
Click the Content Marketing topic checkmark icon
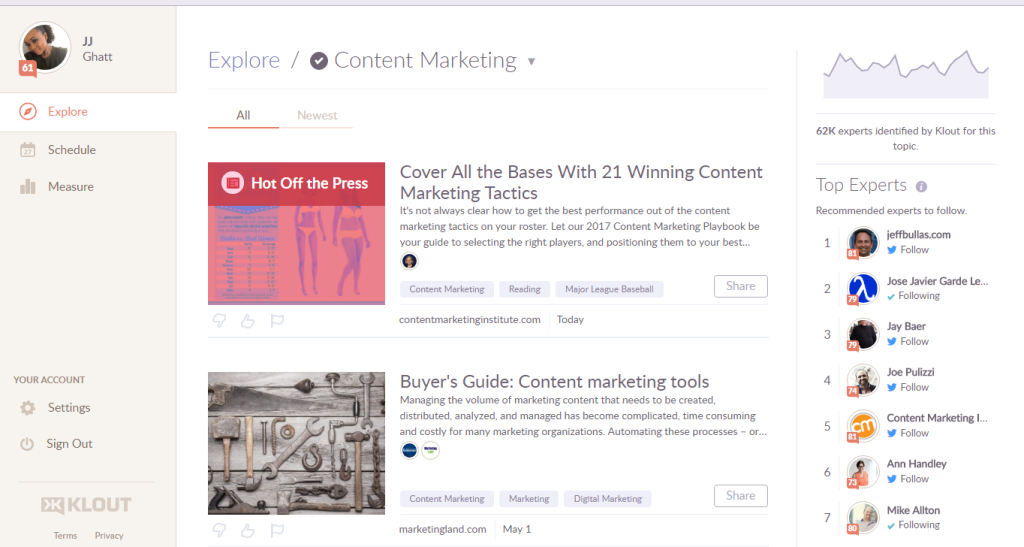319,61
